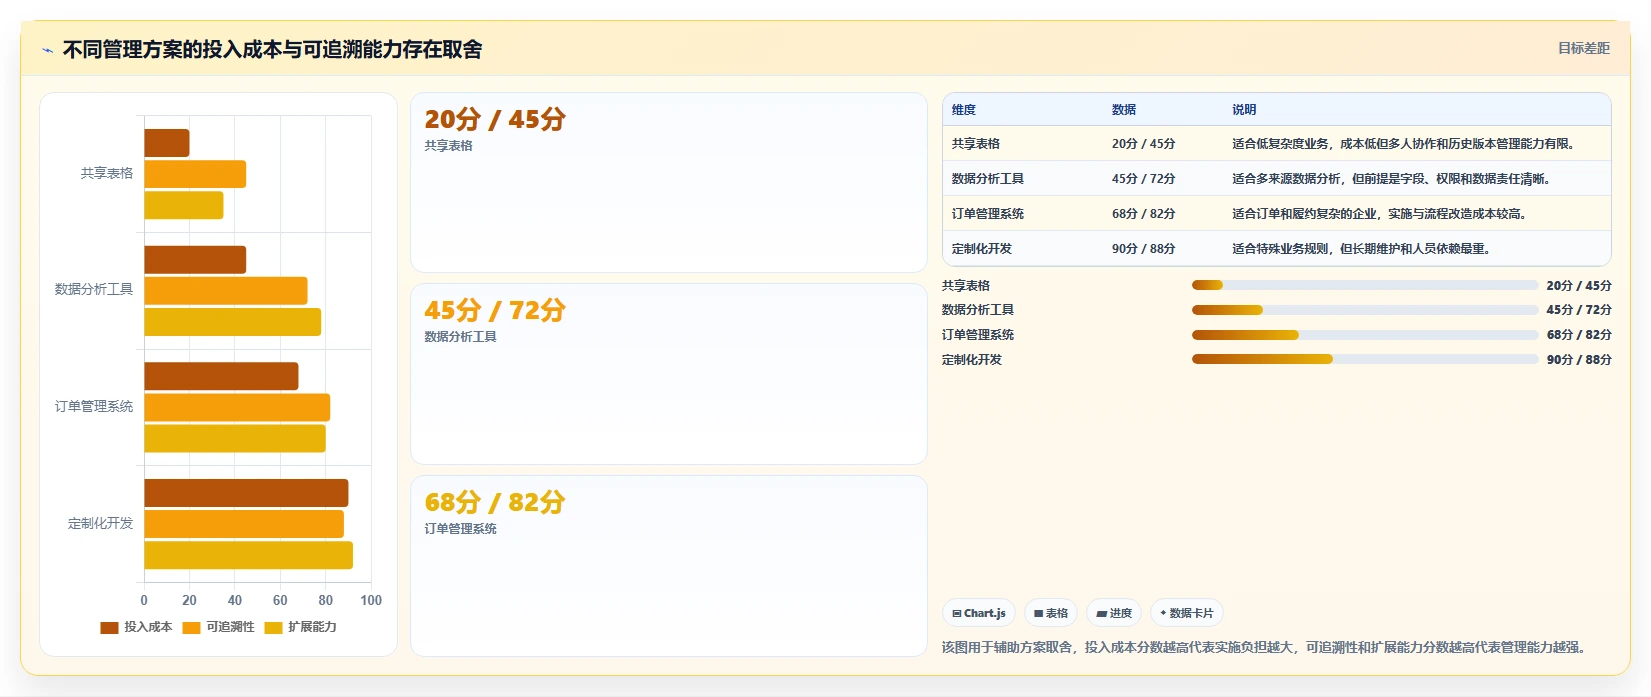Screen dimensions: 1651x697
Task: Click the 可追溯性 bar for 订单管理系统 in the chart
Action: pos(237,407)
